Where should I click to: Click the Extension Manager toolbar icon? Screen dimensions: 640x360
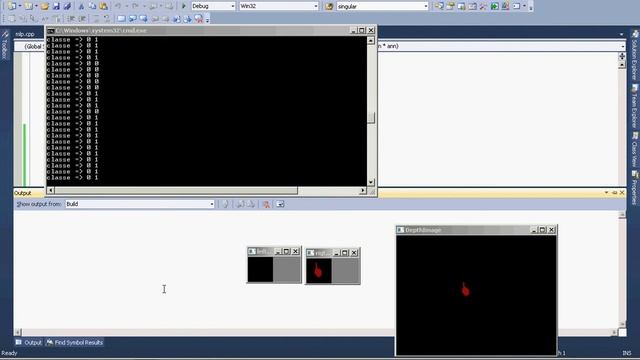point(506,6)
